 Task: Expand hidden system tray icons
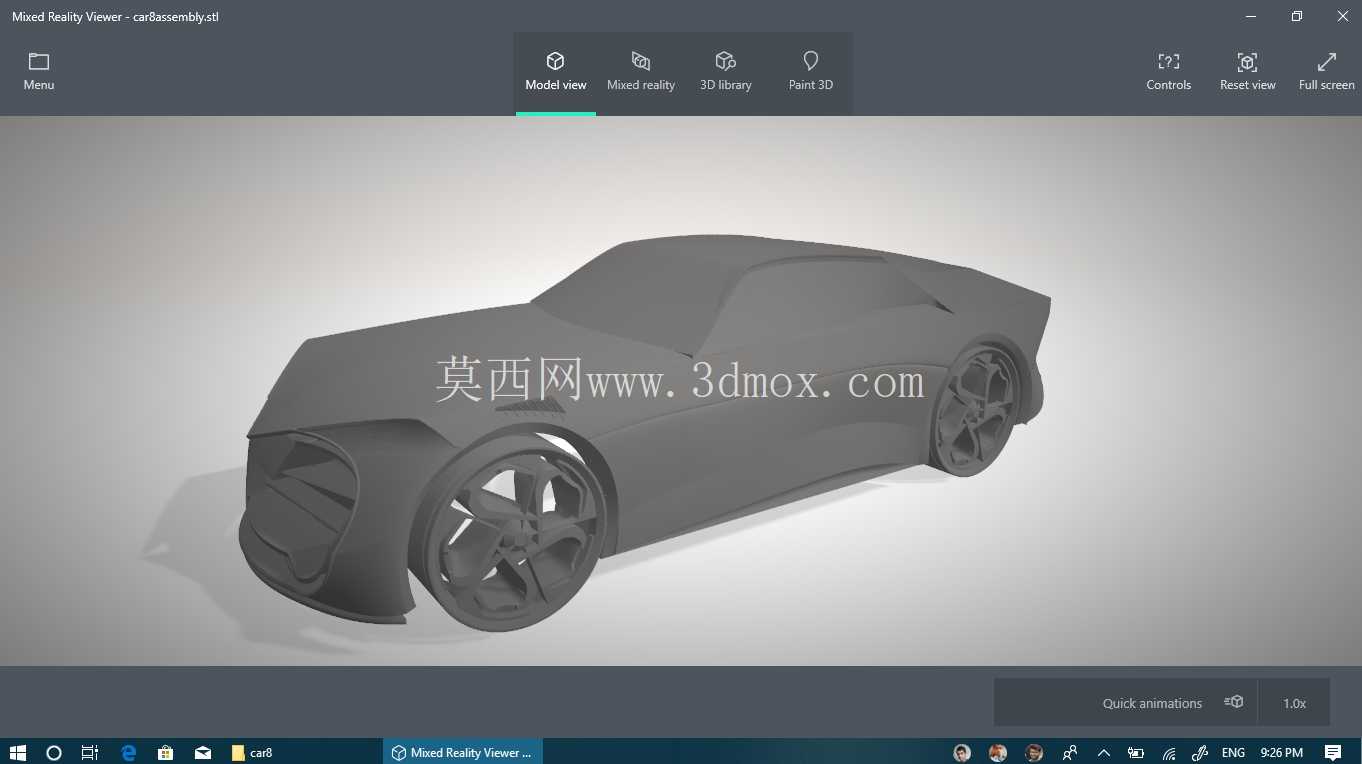coord(1104,752)
